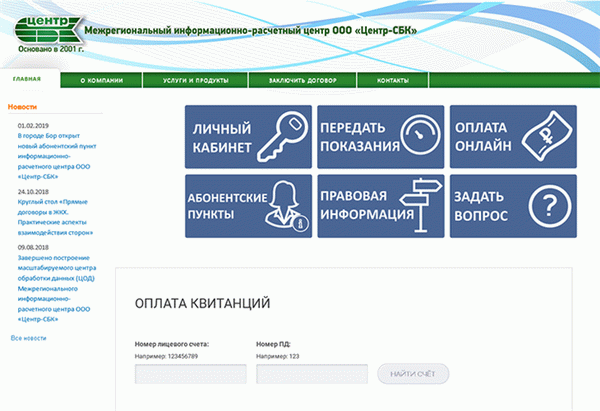Click the Основано в 2001 г. caption
This screenshot has height=411, width=600.
click(x=51, y=49)
